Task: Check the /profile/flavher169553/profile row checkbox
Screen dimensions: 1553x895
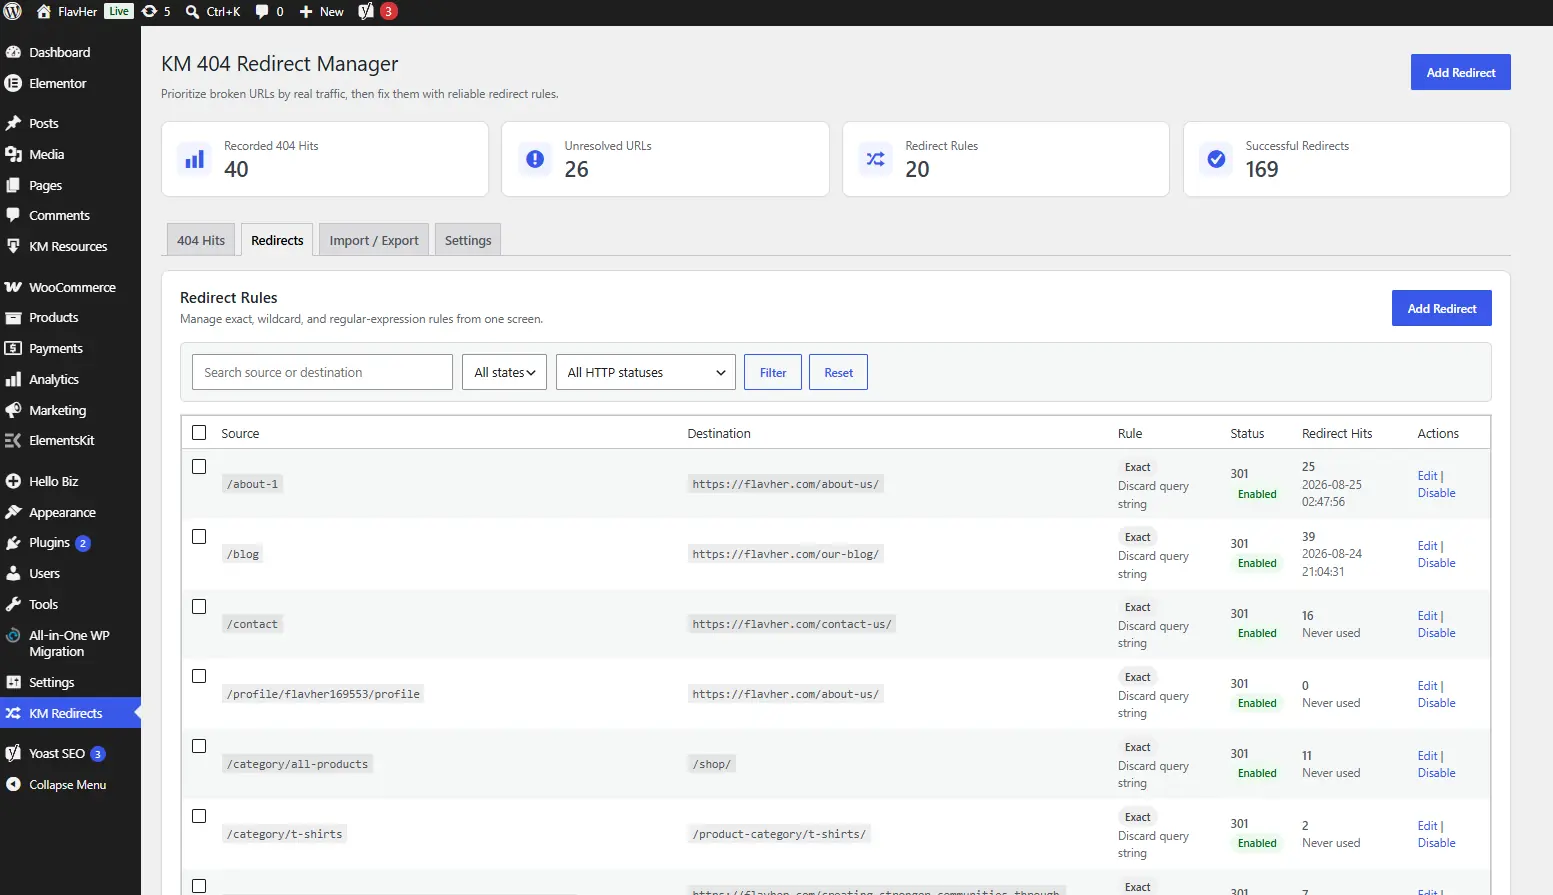Action: pos(199,677)
